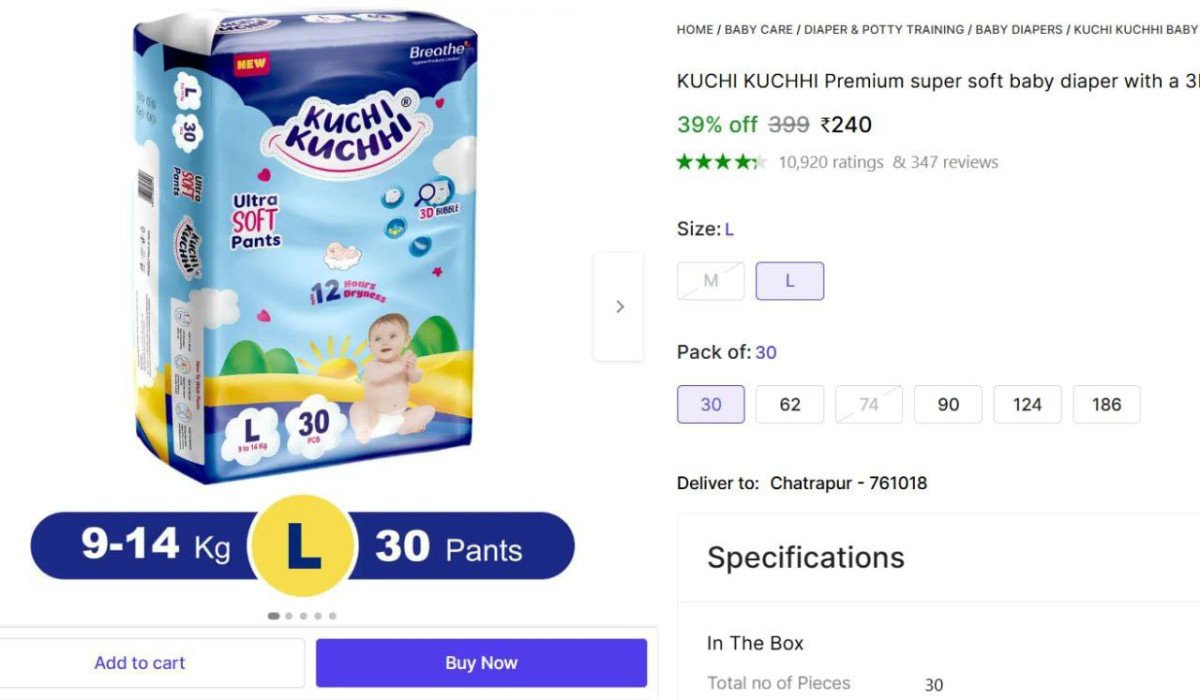Navigate to BABY DIAPERS breadcrumb
This screenshot has width=1200, height=700.
(1019, 30)
